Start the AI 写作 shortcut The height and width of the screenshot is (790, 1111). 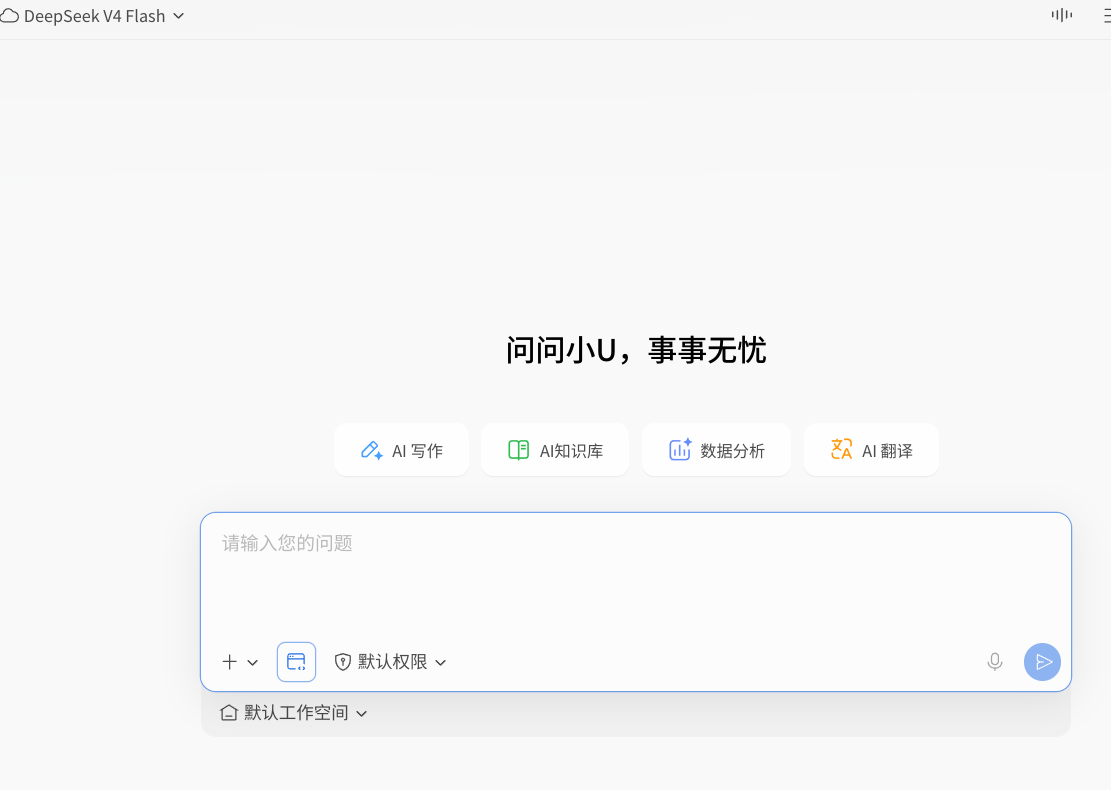tap(402, 451)
